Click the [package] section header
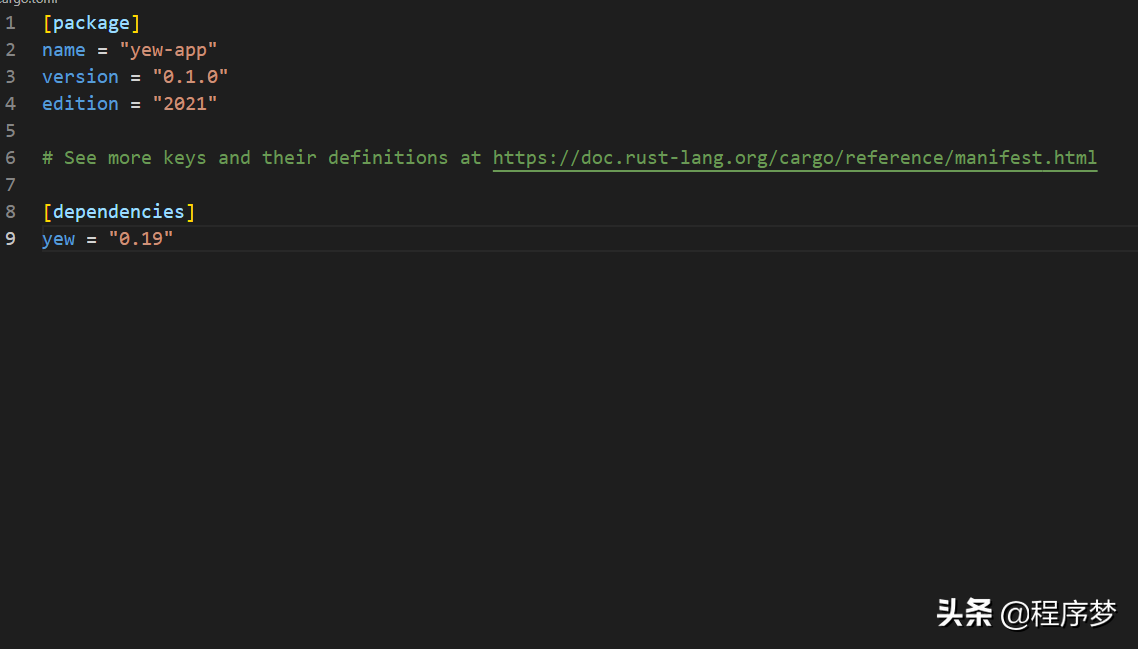The width and height of the screenshot is (1138, 649). tap(91, 23)
